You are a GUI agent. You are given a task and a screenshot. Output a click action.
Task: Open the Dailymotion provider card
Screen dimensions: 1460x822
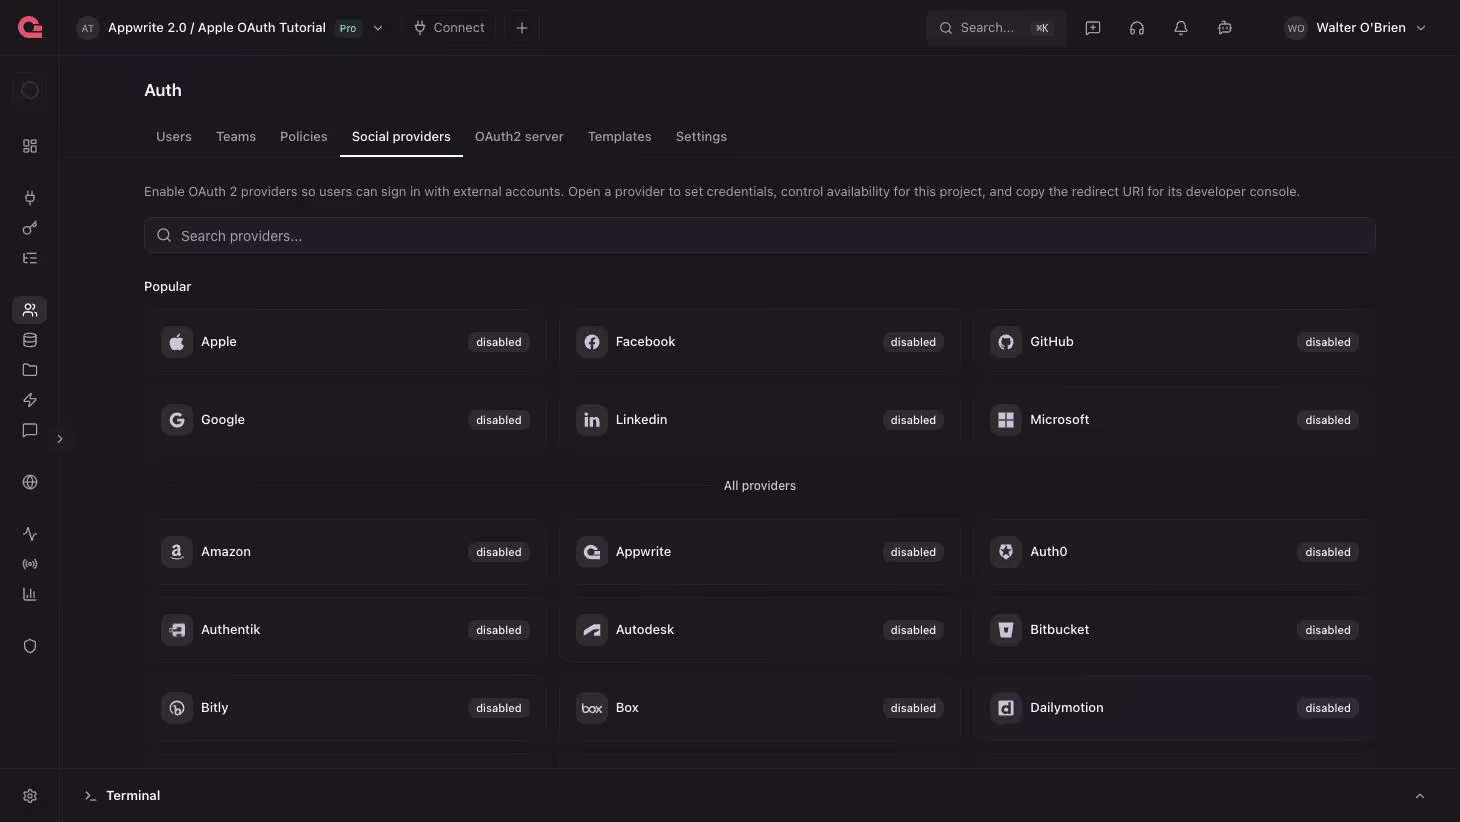1175,708
